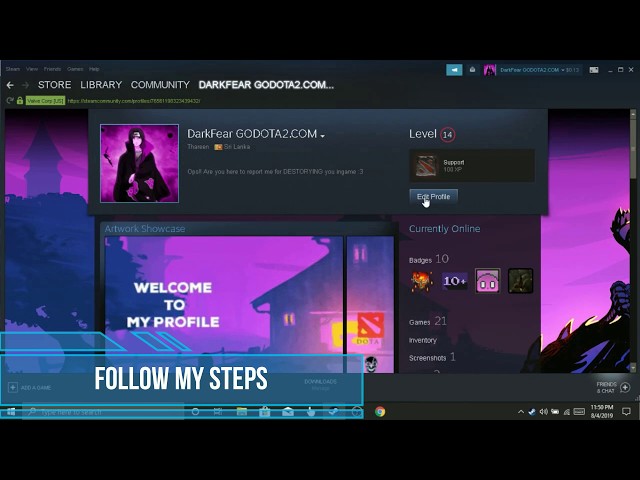Open the DARKFEAR GODOTA2.COM navigation tab
The width and height of the screenshot is (640, 480).
266,85
